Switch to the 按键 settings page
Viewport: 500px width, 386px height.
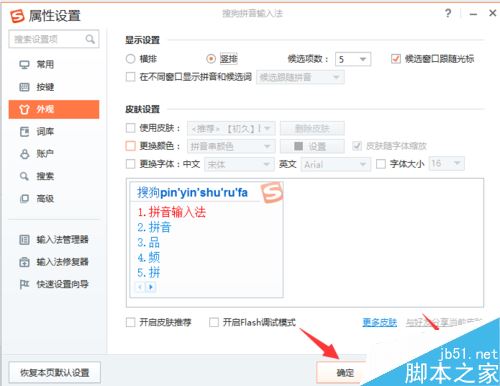click(54, 87)
